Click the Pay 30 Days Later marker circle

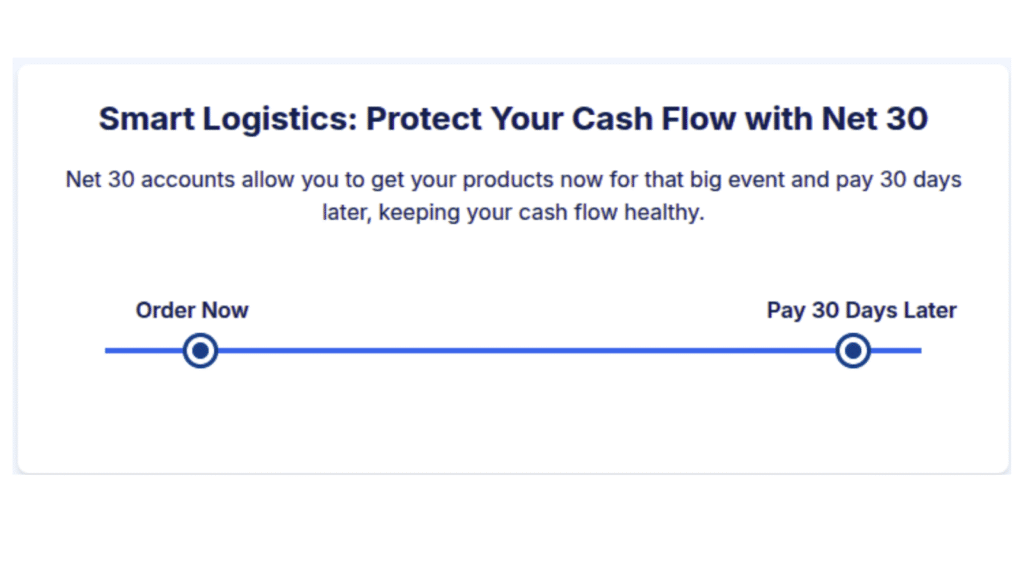pyautogui.click(x=853, y=351)
